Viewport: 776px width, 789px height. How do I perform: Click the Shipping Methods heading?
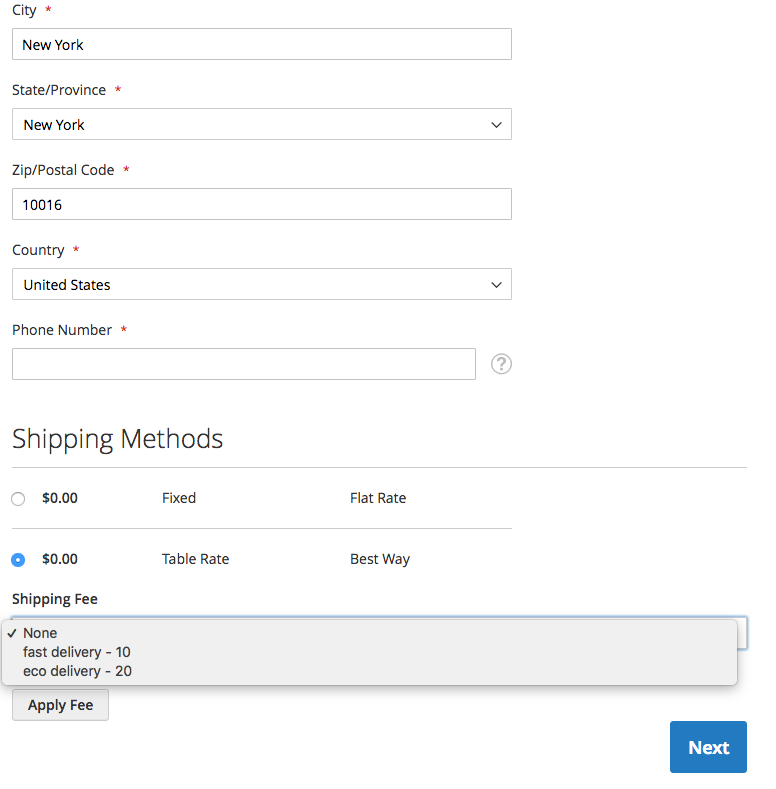(x=117, y=439)
